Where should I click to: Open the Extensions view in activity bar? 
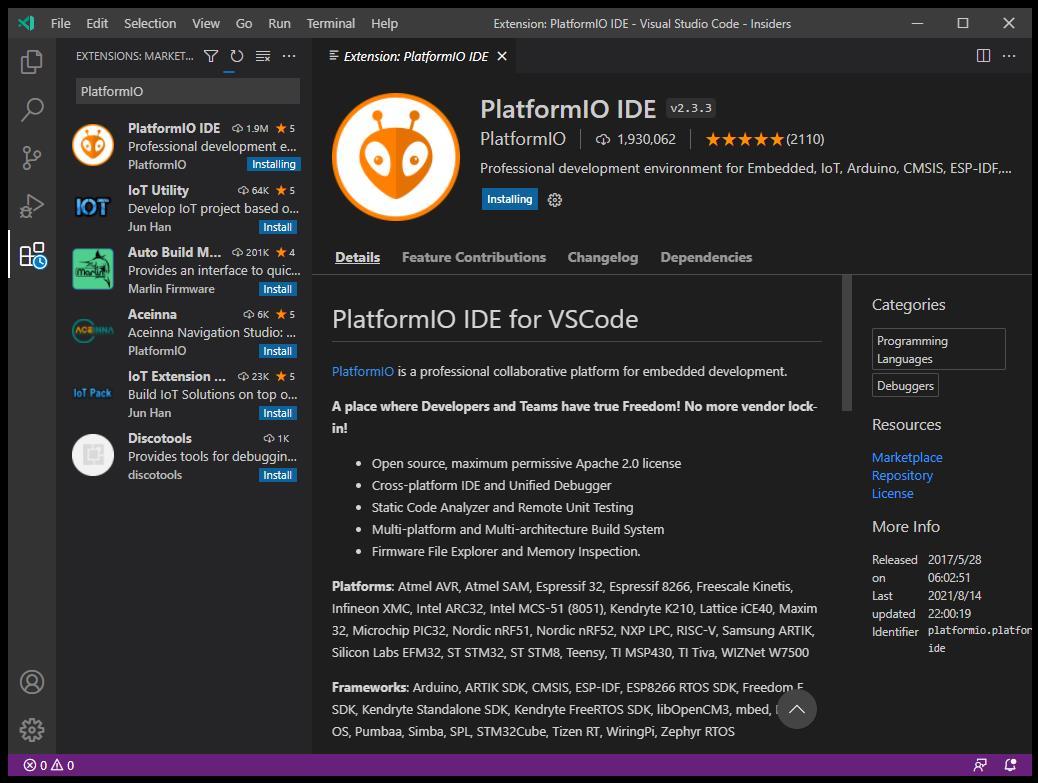pyautogui.click(x=32, y=255)
